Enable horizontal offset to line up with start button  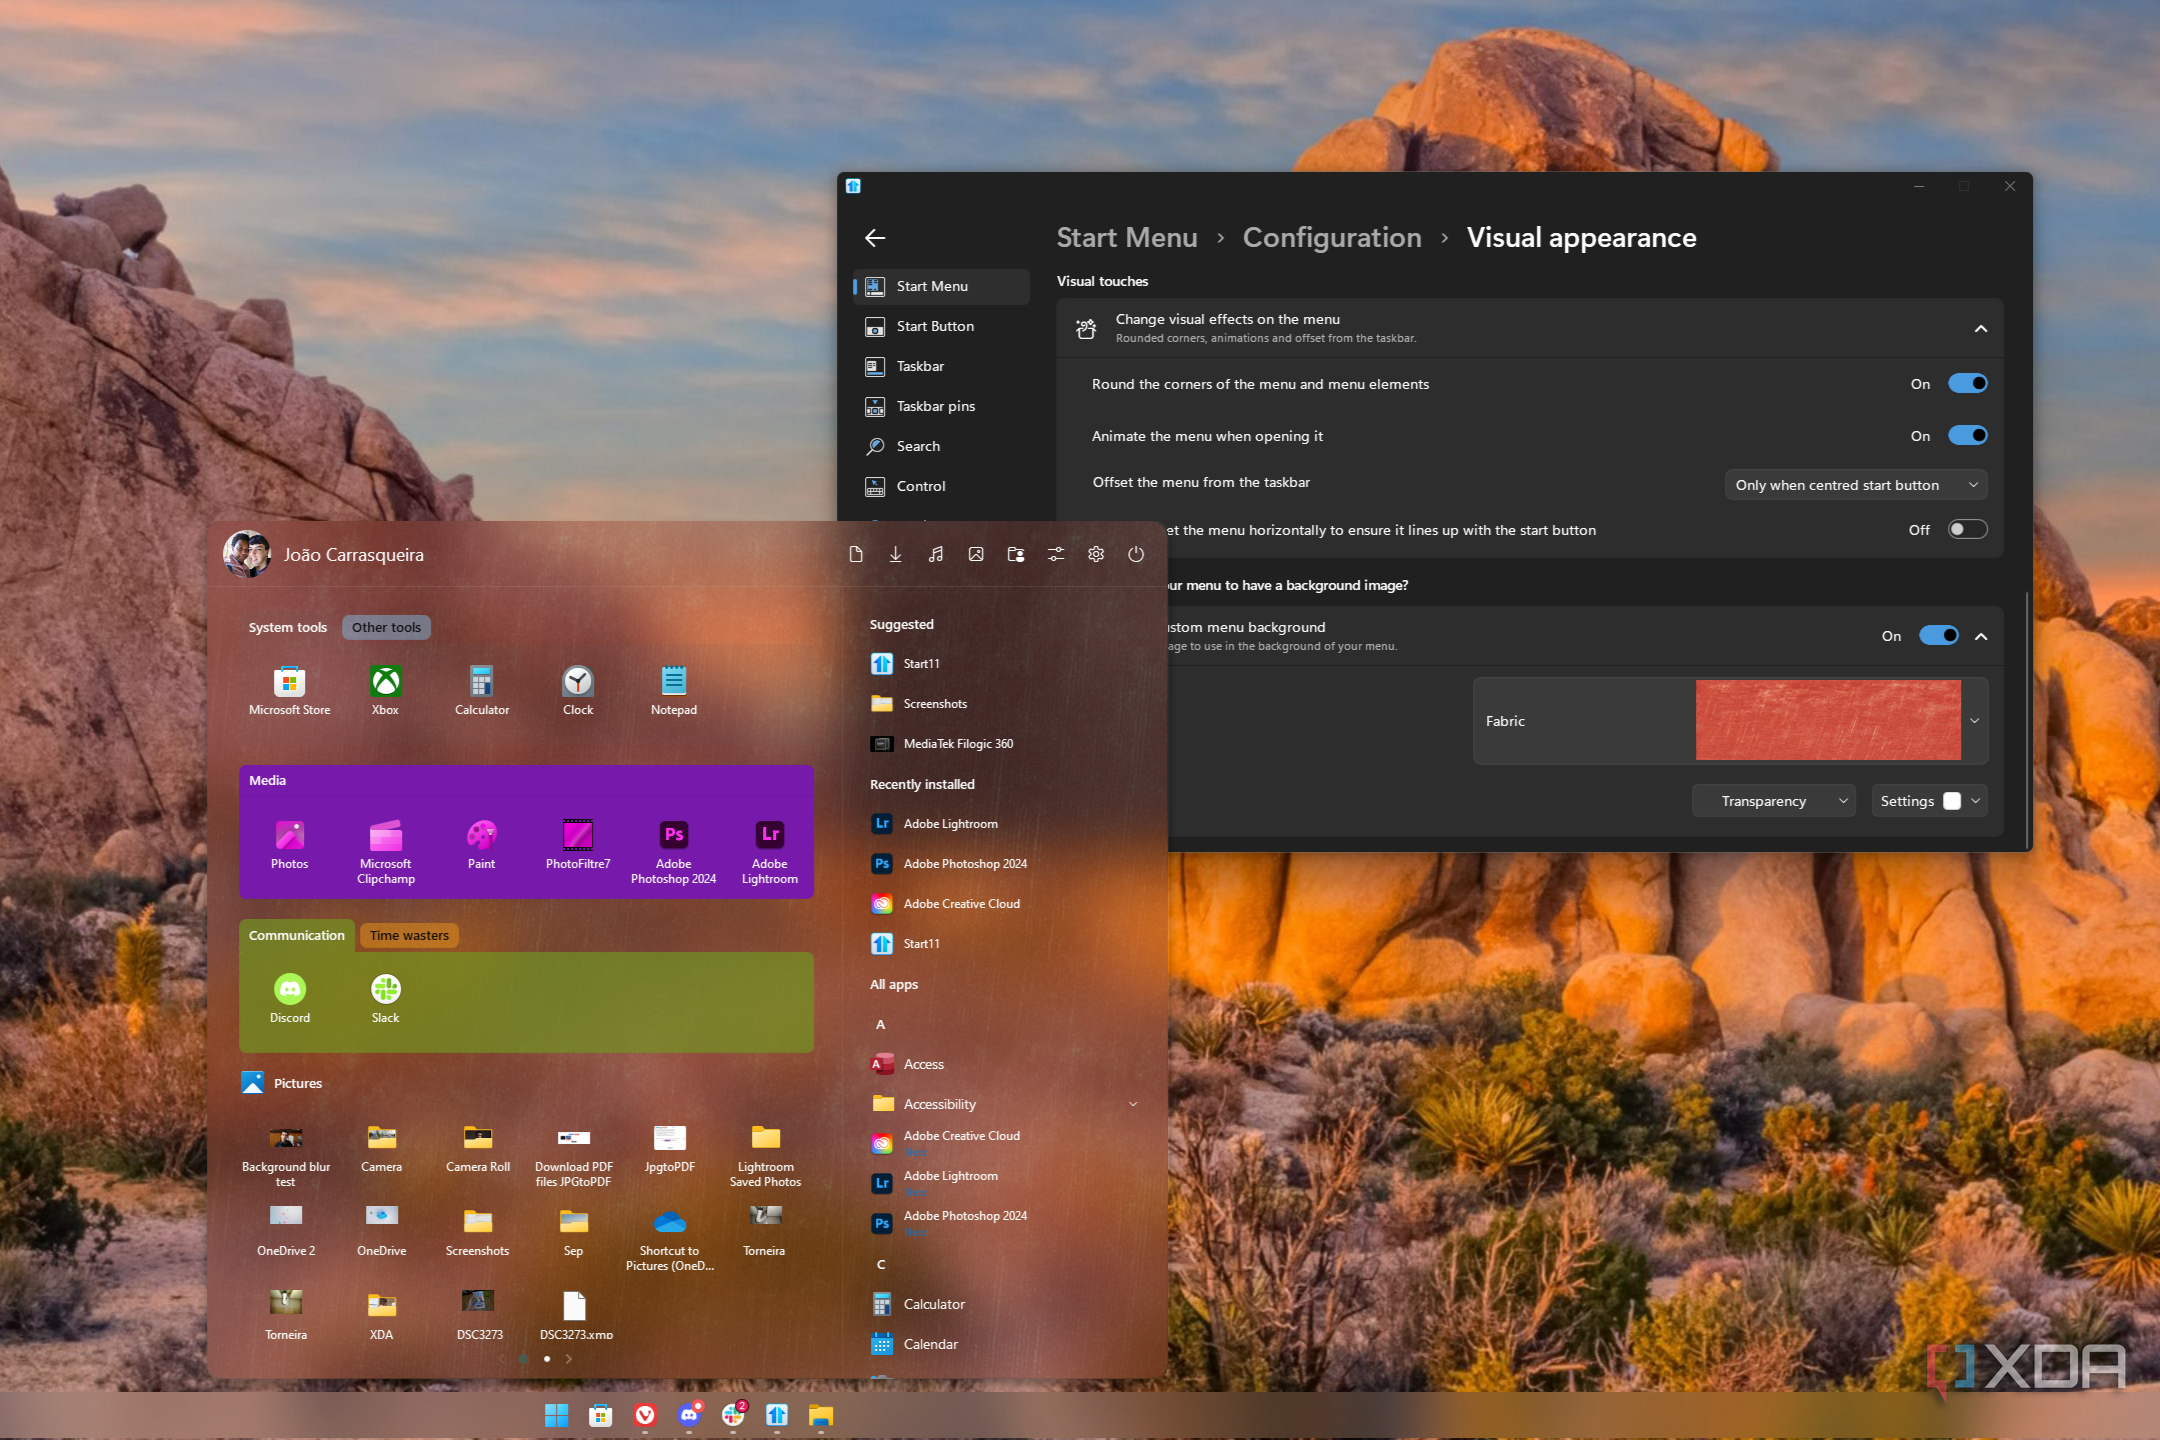(x=1967, y=530)
